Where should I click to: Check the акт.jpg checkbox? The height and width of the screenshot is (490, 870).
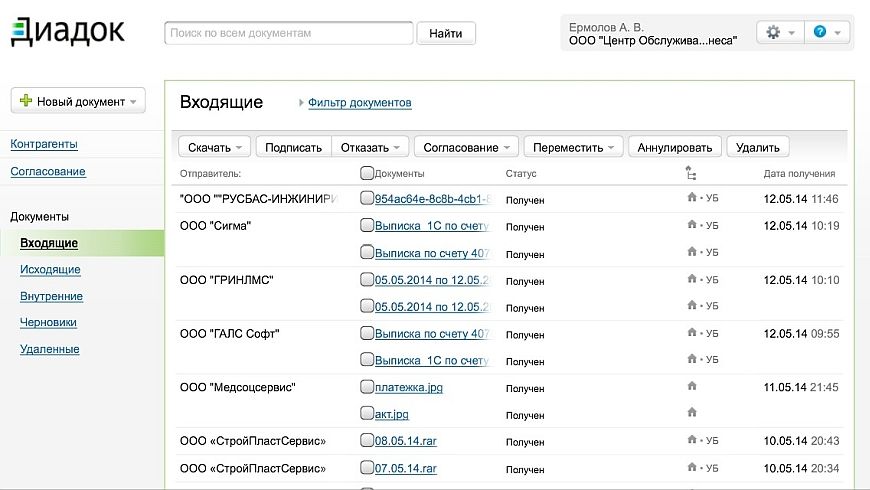click(367, 413)
